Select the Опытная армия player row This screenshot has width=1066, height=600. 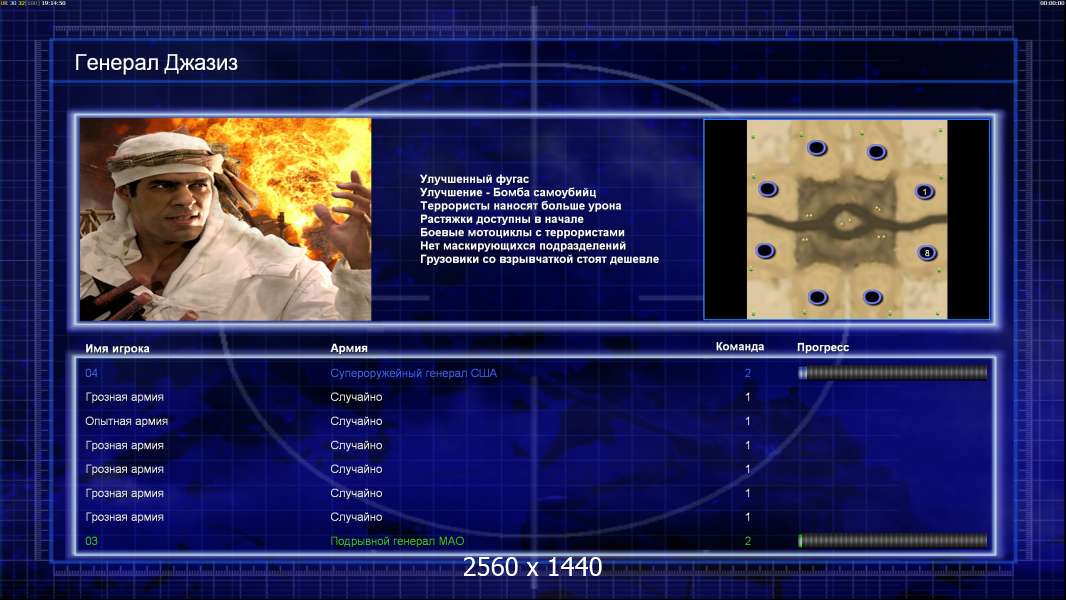[x=534, y=421]
